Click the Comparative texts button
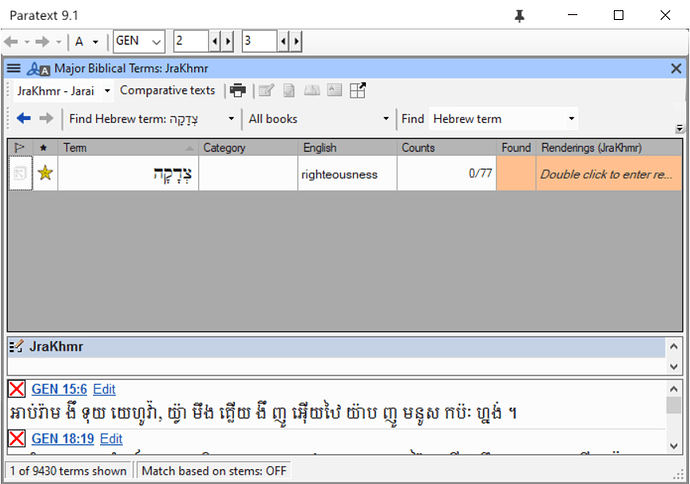This screenshot has width=690, height=484. click(x=168, y=90)
